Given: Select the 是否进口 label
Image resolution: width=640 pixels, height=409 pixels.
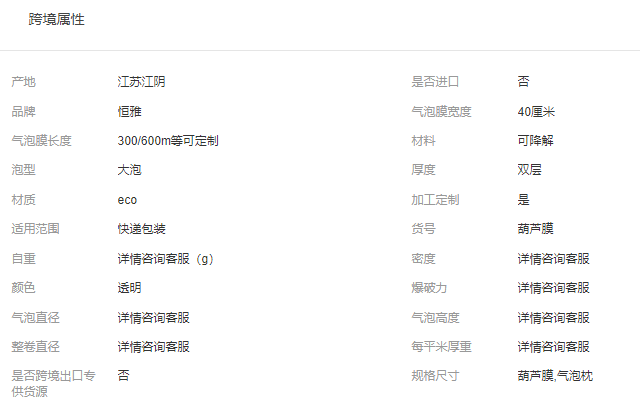Looking at the screenshot, I should pyautogui.click(x=435, y=82).
